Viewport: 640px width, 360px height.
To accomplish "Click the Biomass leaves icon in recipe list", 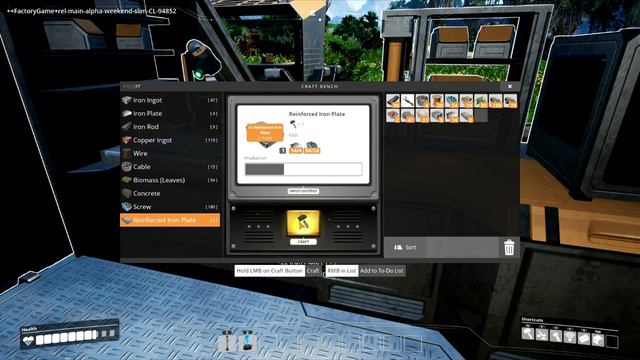I will click(x=127, y=180).
